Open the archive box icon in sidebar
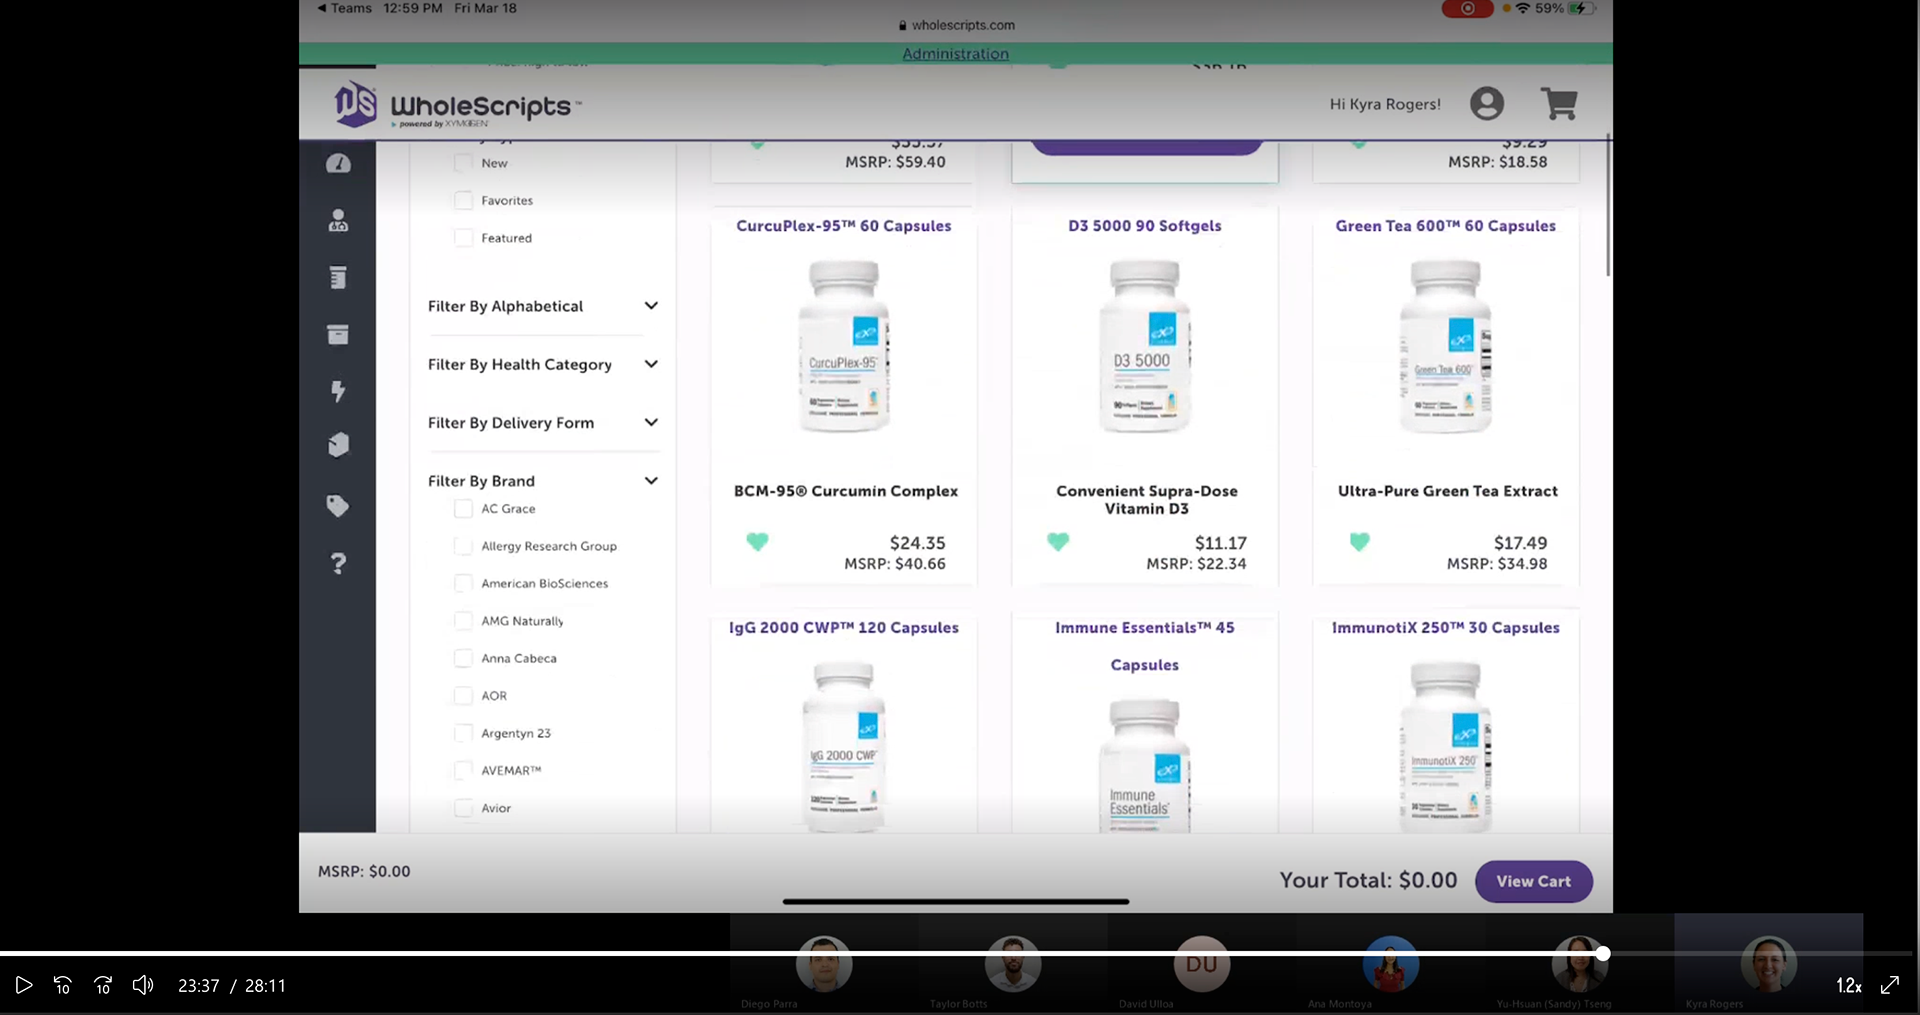 [338, 334]
